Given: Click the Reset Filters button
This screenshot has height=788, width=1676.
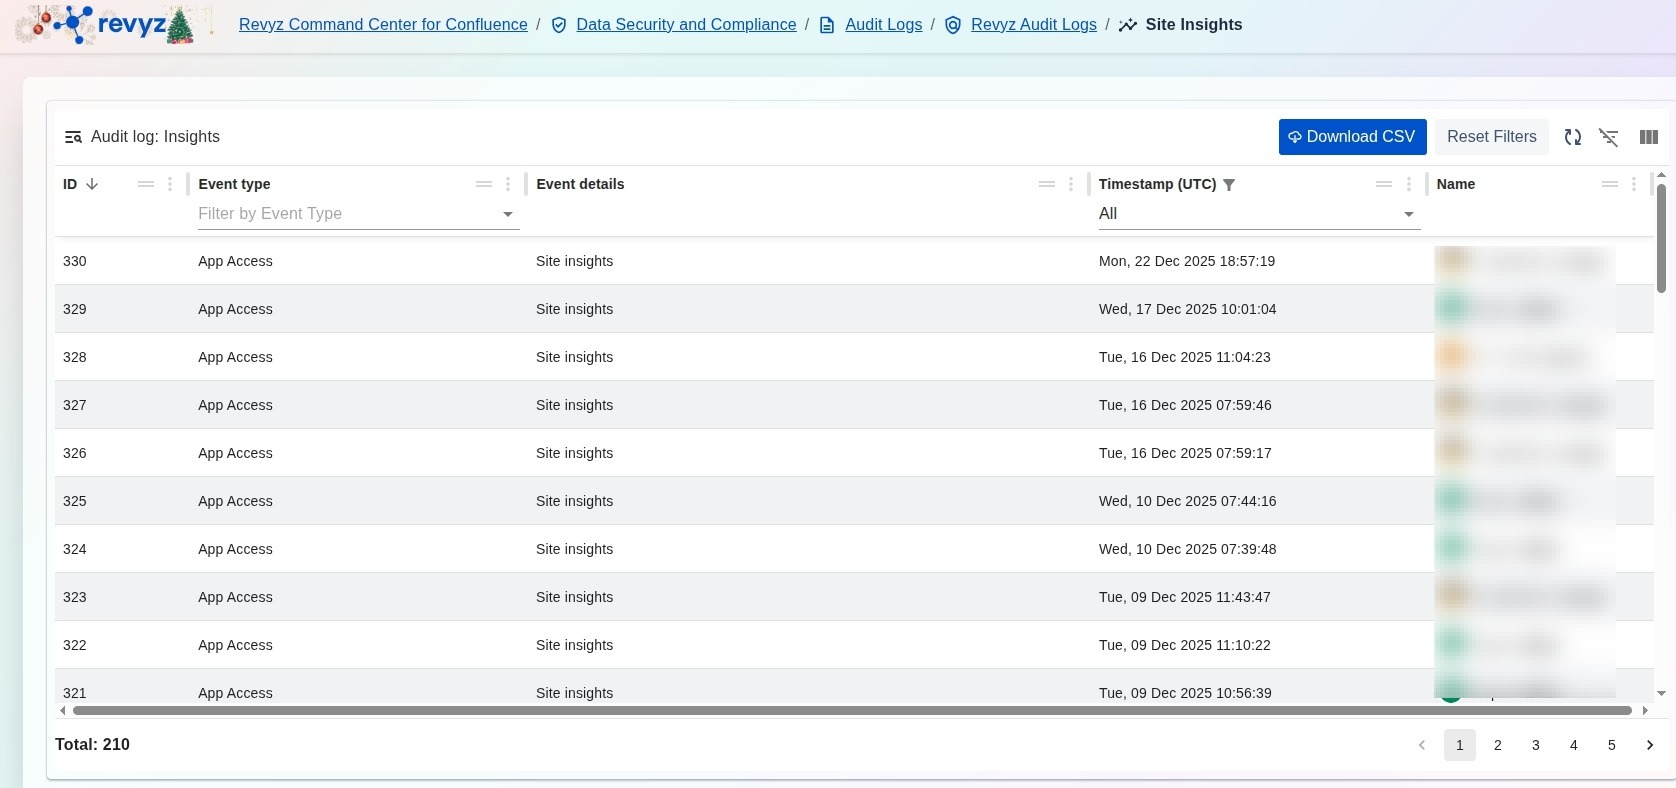Looking at the screenshot, I should click(x=1491, y=137).
